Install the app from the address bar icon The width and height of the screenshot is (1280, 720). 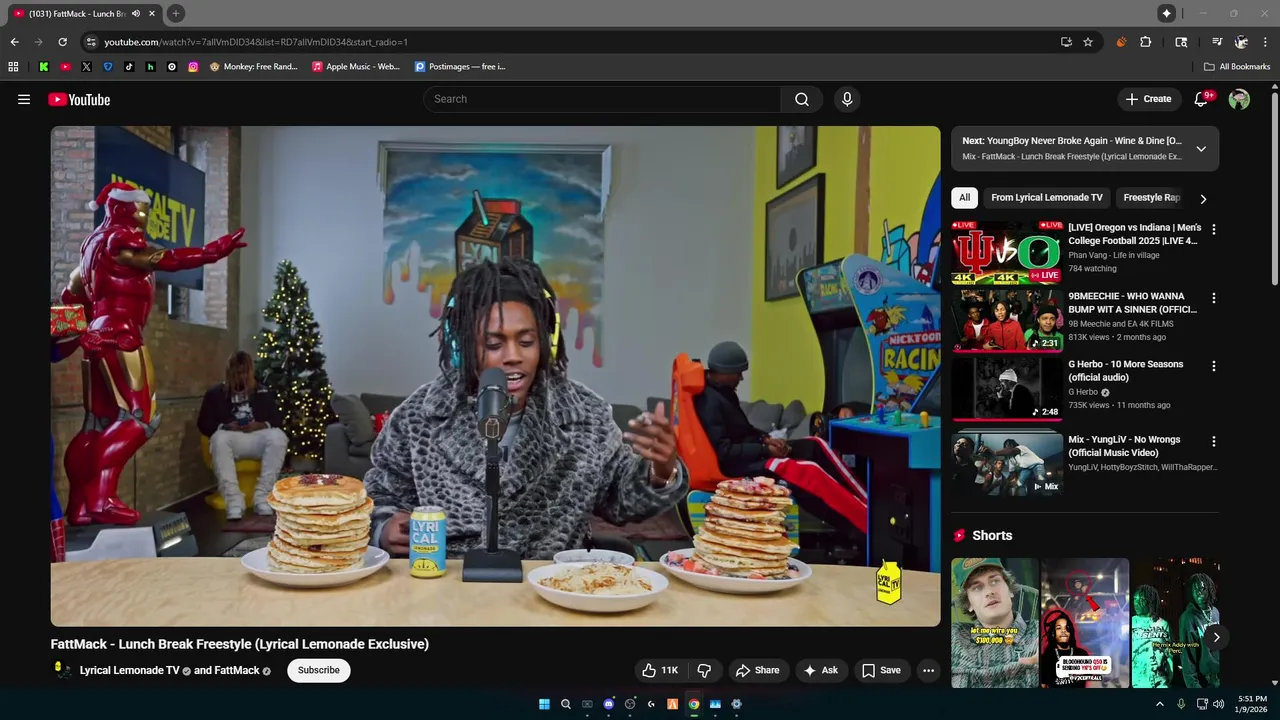click(x=1066, y=42)
